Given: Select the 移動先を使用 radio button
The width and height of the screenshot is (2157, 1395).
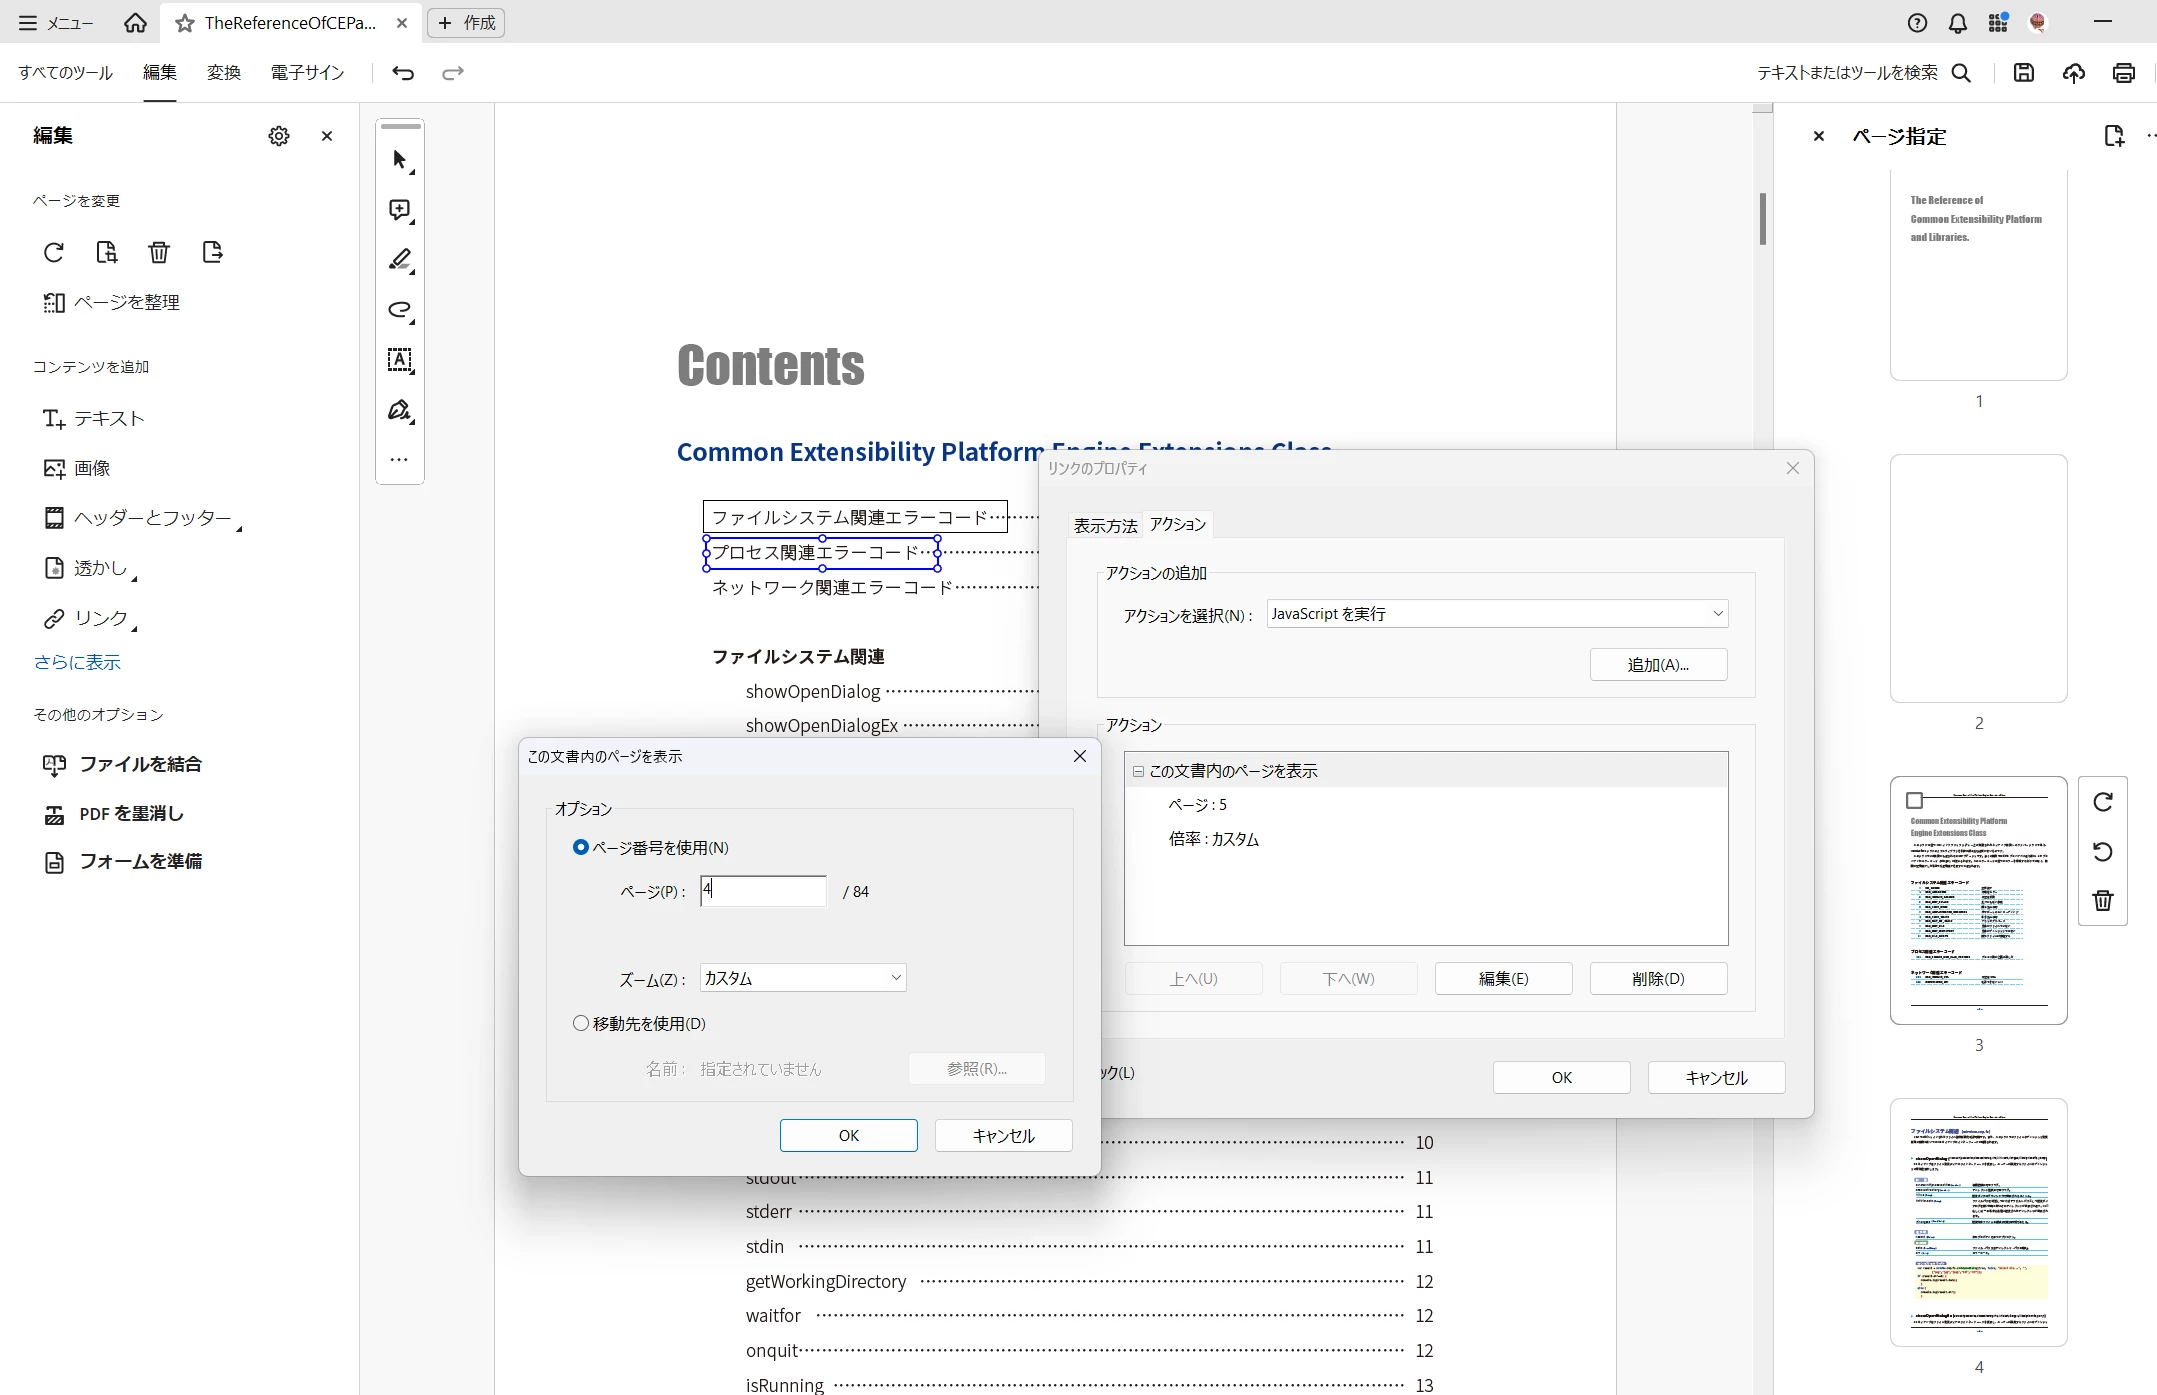Looking at the screenshot, I should (581, 1023).
